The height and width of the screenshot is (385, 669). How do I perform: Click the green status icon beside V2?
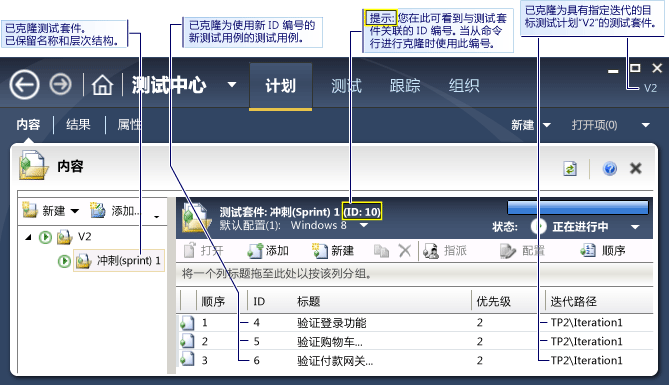click(x=45, y=237)
